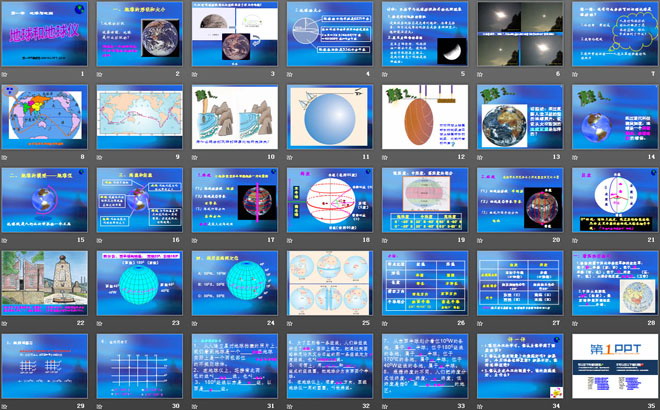
Task: Click the animation star icon under slide 18
Action: (290, 240)
